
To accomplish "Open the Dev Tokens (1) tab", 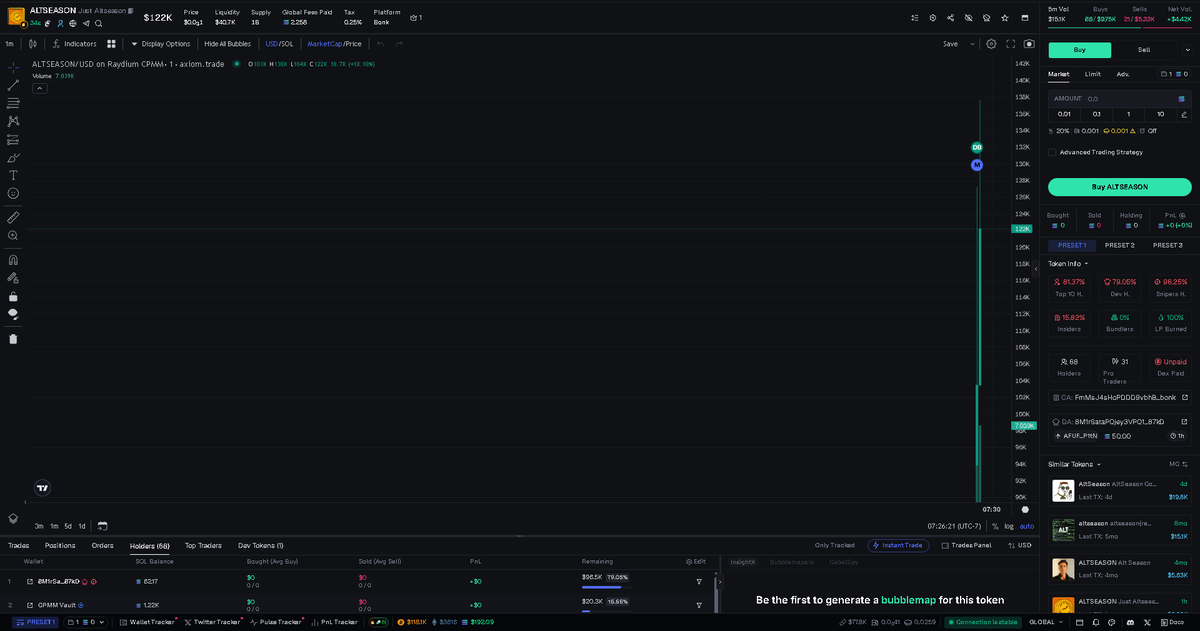I will pyautogui.click(x=261, y=545).
